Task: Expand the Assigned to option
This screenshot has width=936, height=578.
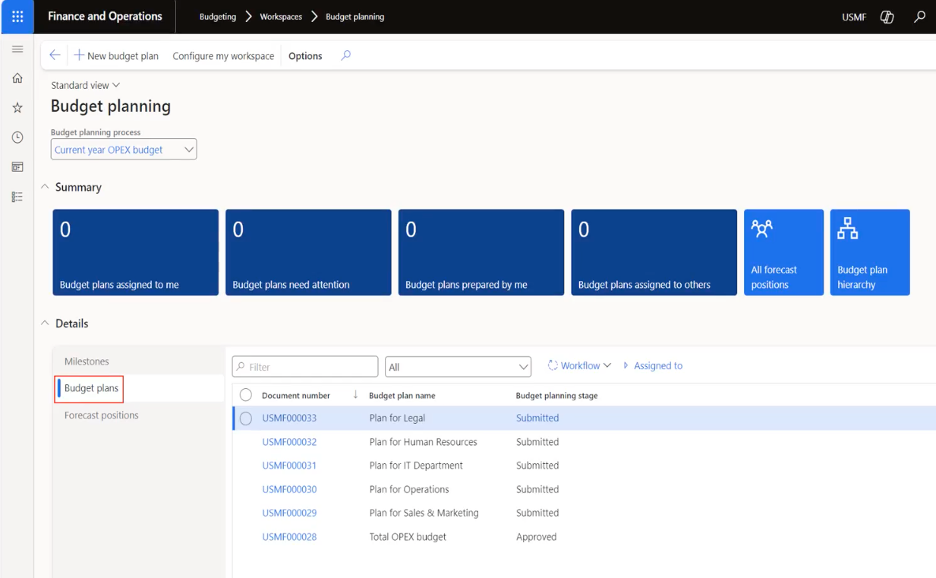Action: [x=652, y=365]
